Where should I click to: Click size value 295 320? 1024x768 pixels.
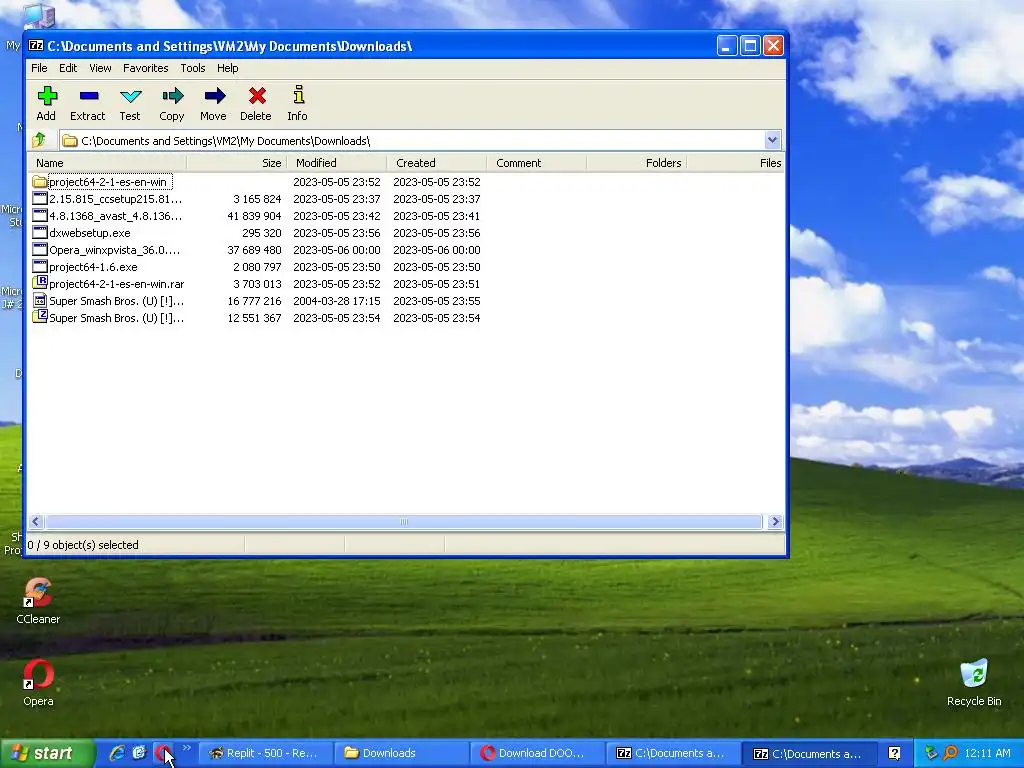(x=261, y=232)
